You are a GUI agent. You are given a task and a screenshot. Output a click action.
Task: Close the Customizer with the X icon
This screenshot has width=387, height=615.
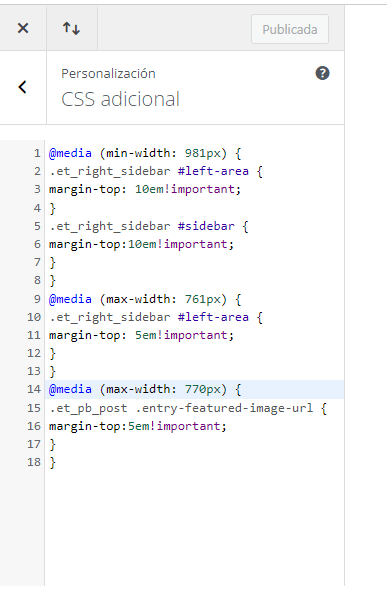coord(23,28)
